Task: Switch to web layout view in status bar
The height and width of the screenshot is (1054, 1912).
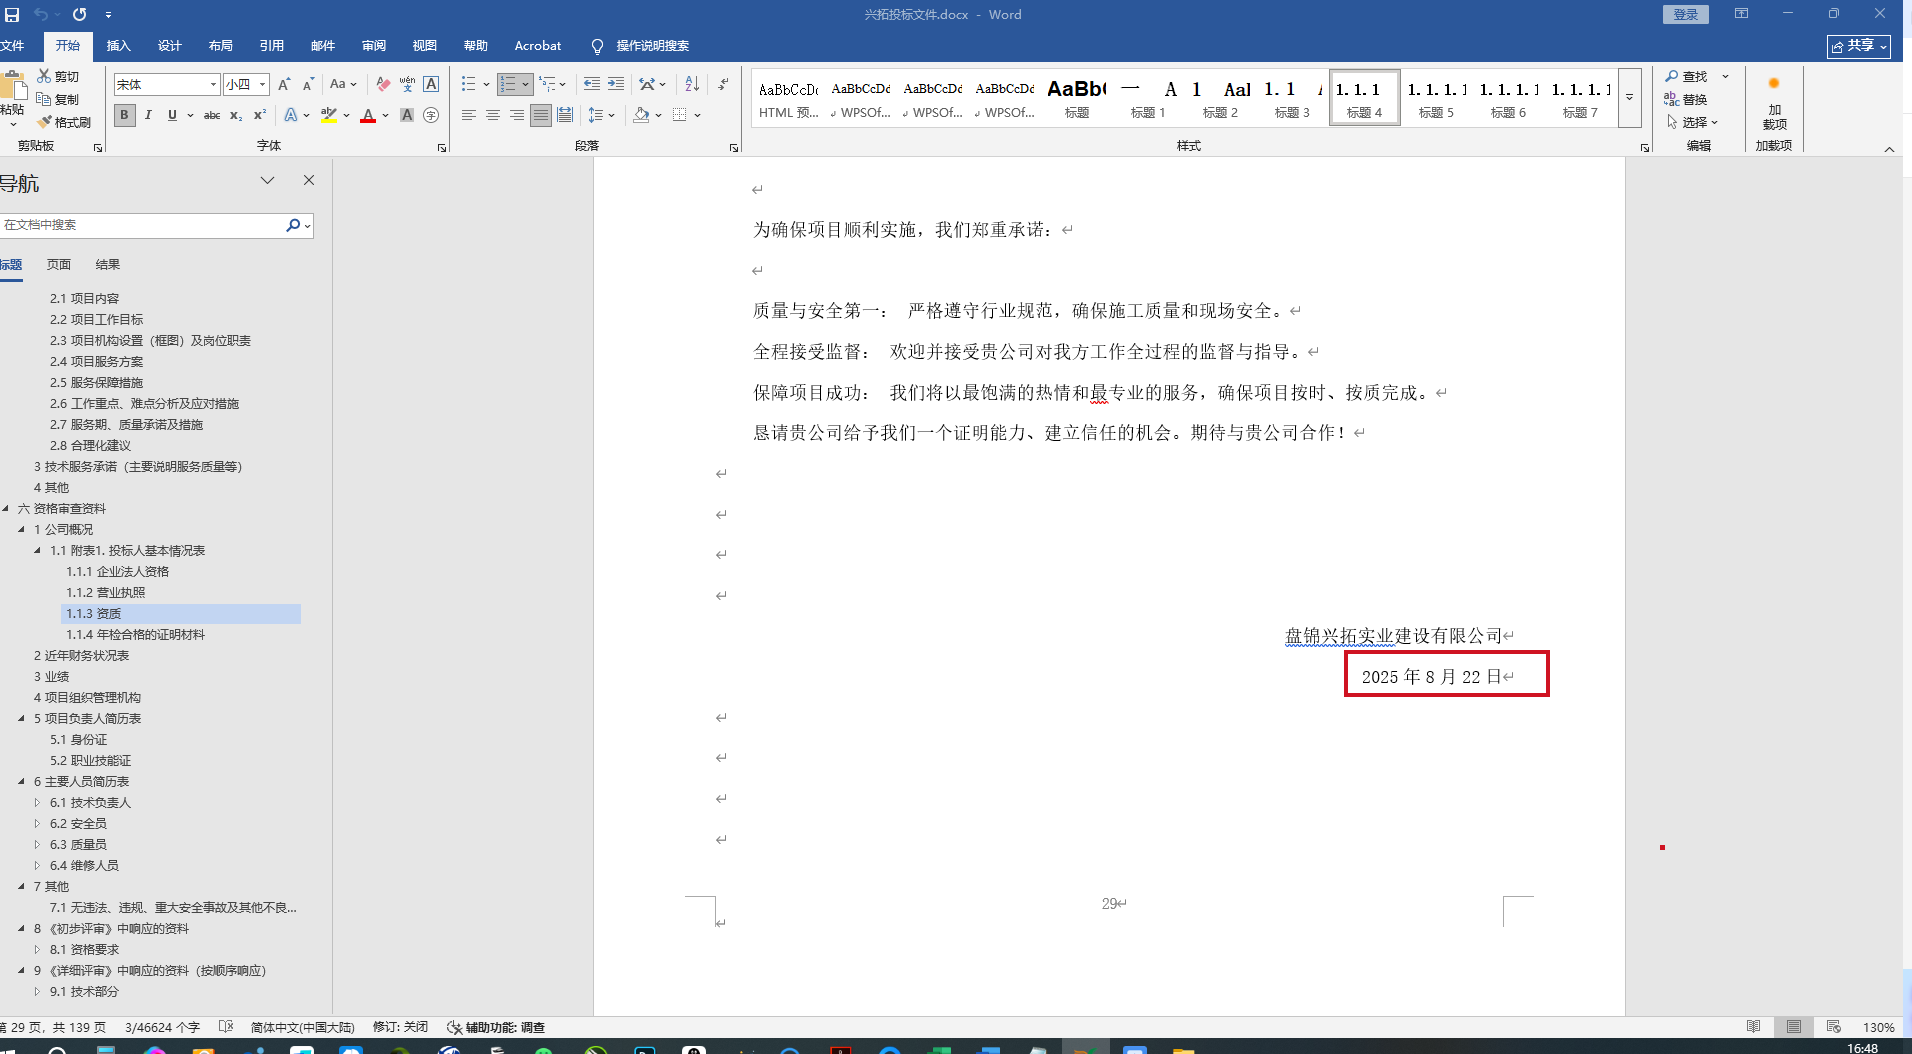Action: [1833, 1027]
